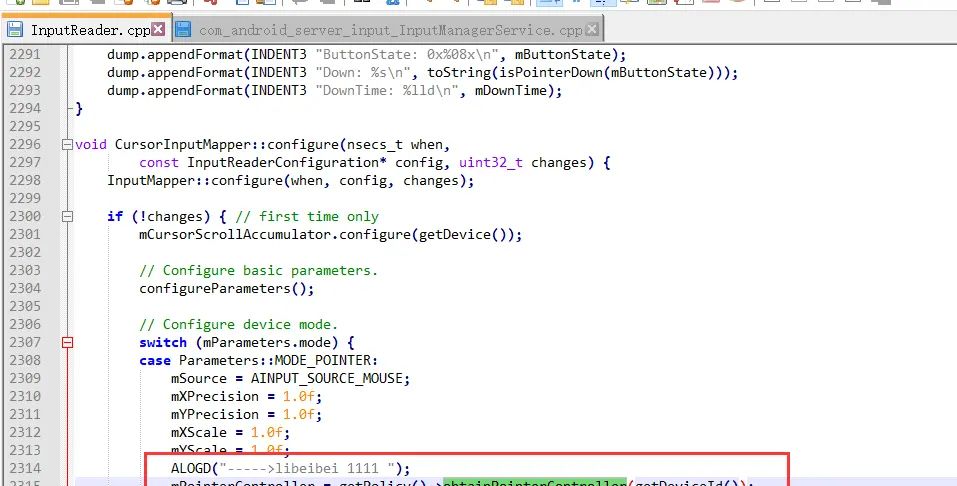Select line number 2296 in the margin
This screenshot has width=957, height=486.
24,144
